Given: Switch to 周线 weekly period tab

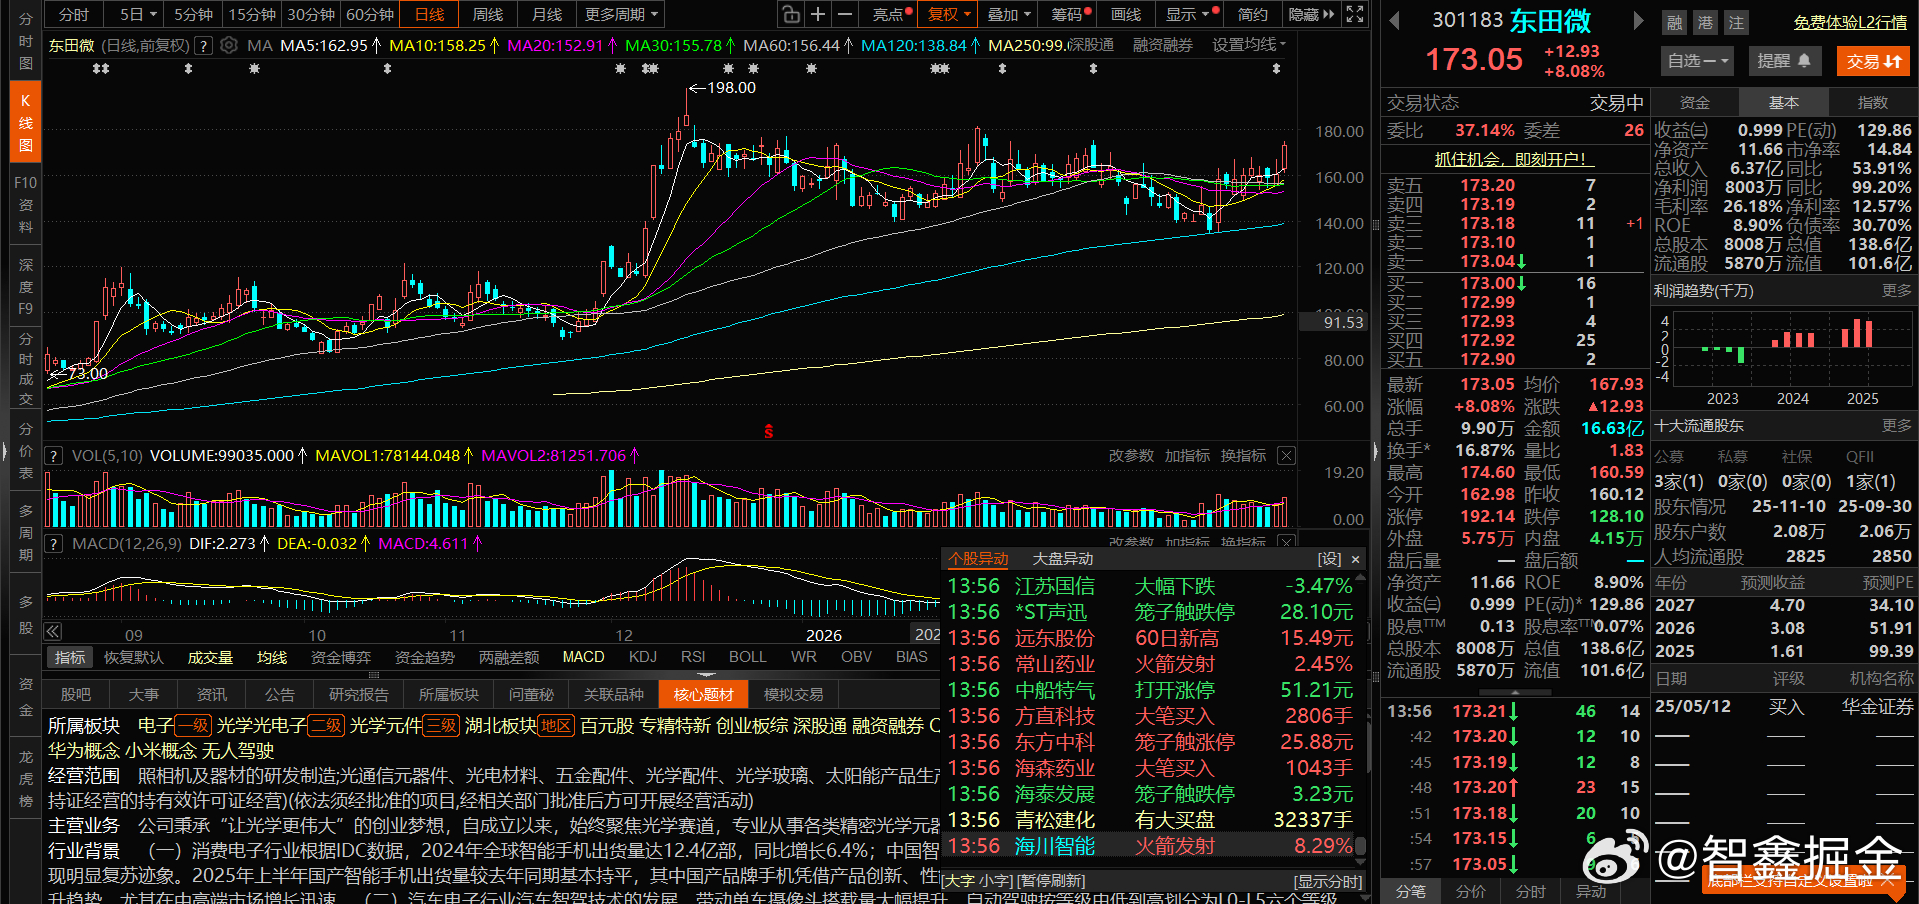Looking at the screenshot, I should (x=488, y=14).
